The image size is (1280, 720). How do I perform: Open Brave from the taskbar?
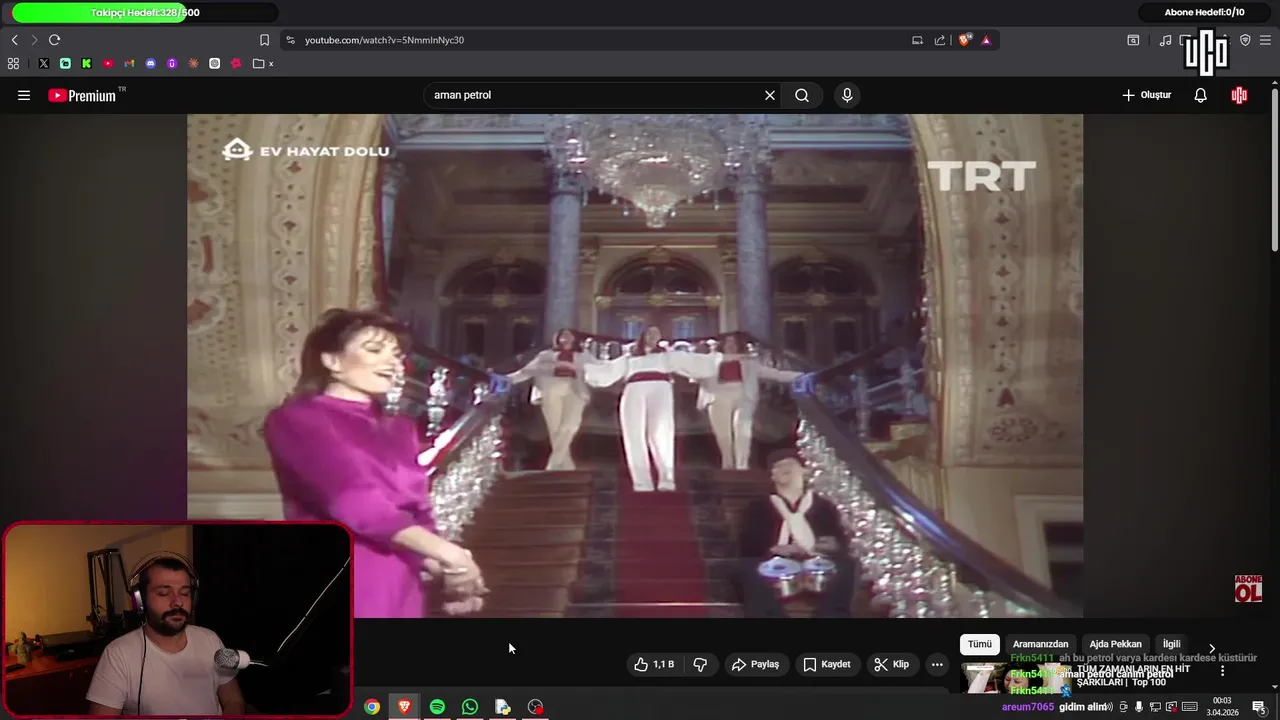pyautogui.click(x=404, y=707)
